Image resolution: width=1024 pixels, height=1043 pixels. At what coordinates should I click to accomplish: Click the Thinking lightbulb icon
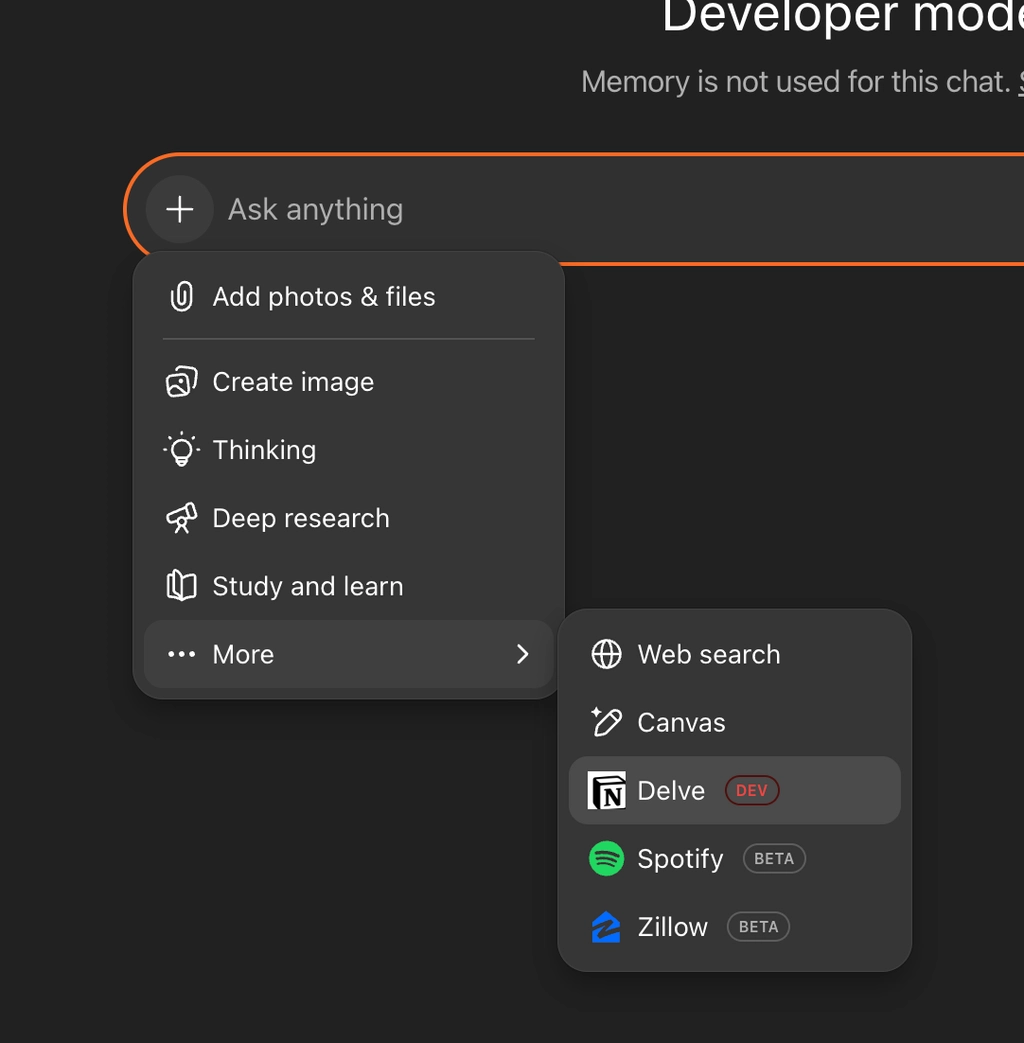coord(181,450)
